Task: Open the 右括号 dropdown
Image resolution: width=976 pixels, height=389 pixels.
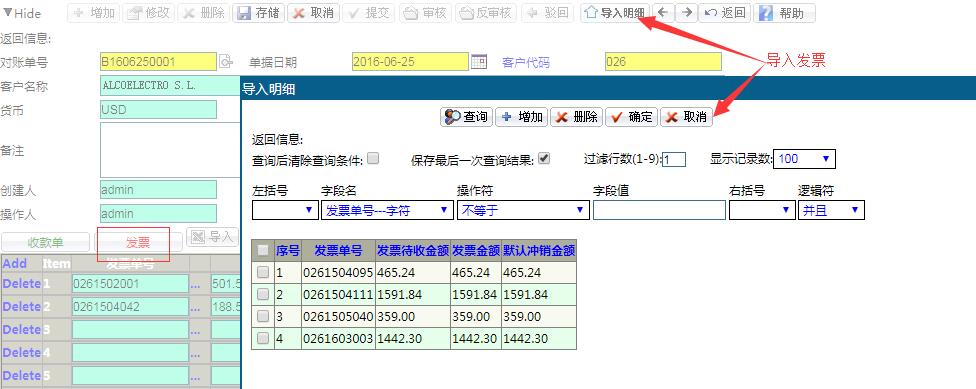Action: [x=762, y=210]
